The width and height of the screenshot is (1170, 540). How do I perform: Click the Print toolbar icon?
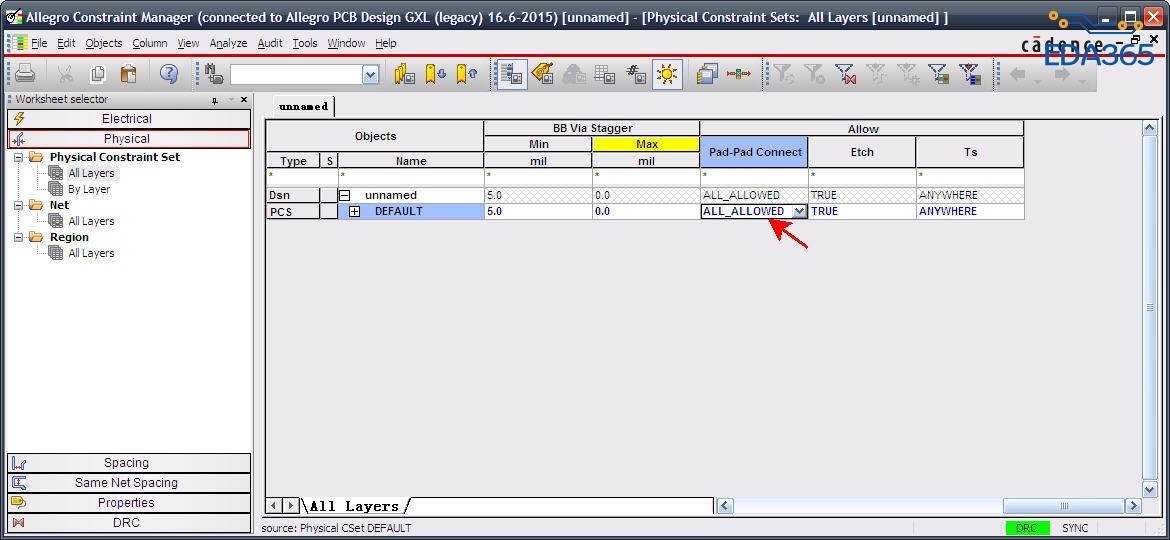click(x=25, y=74)
